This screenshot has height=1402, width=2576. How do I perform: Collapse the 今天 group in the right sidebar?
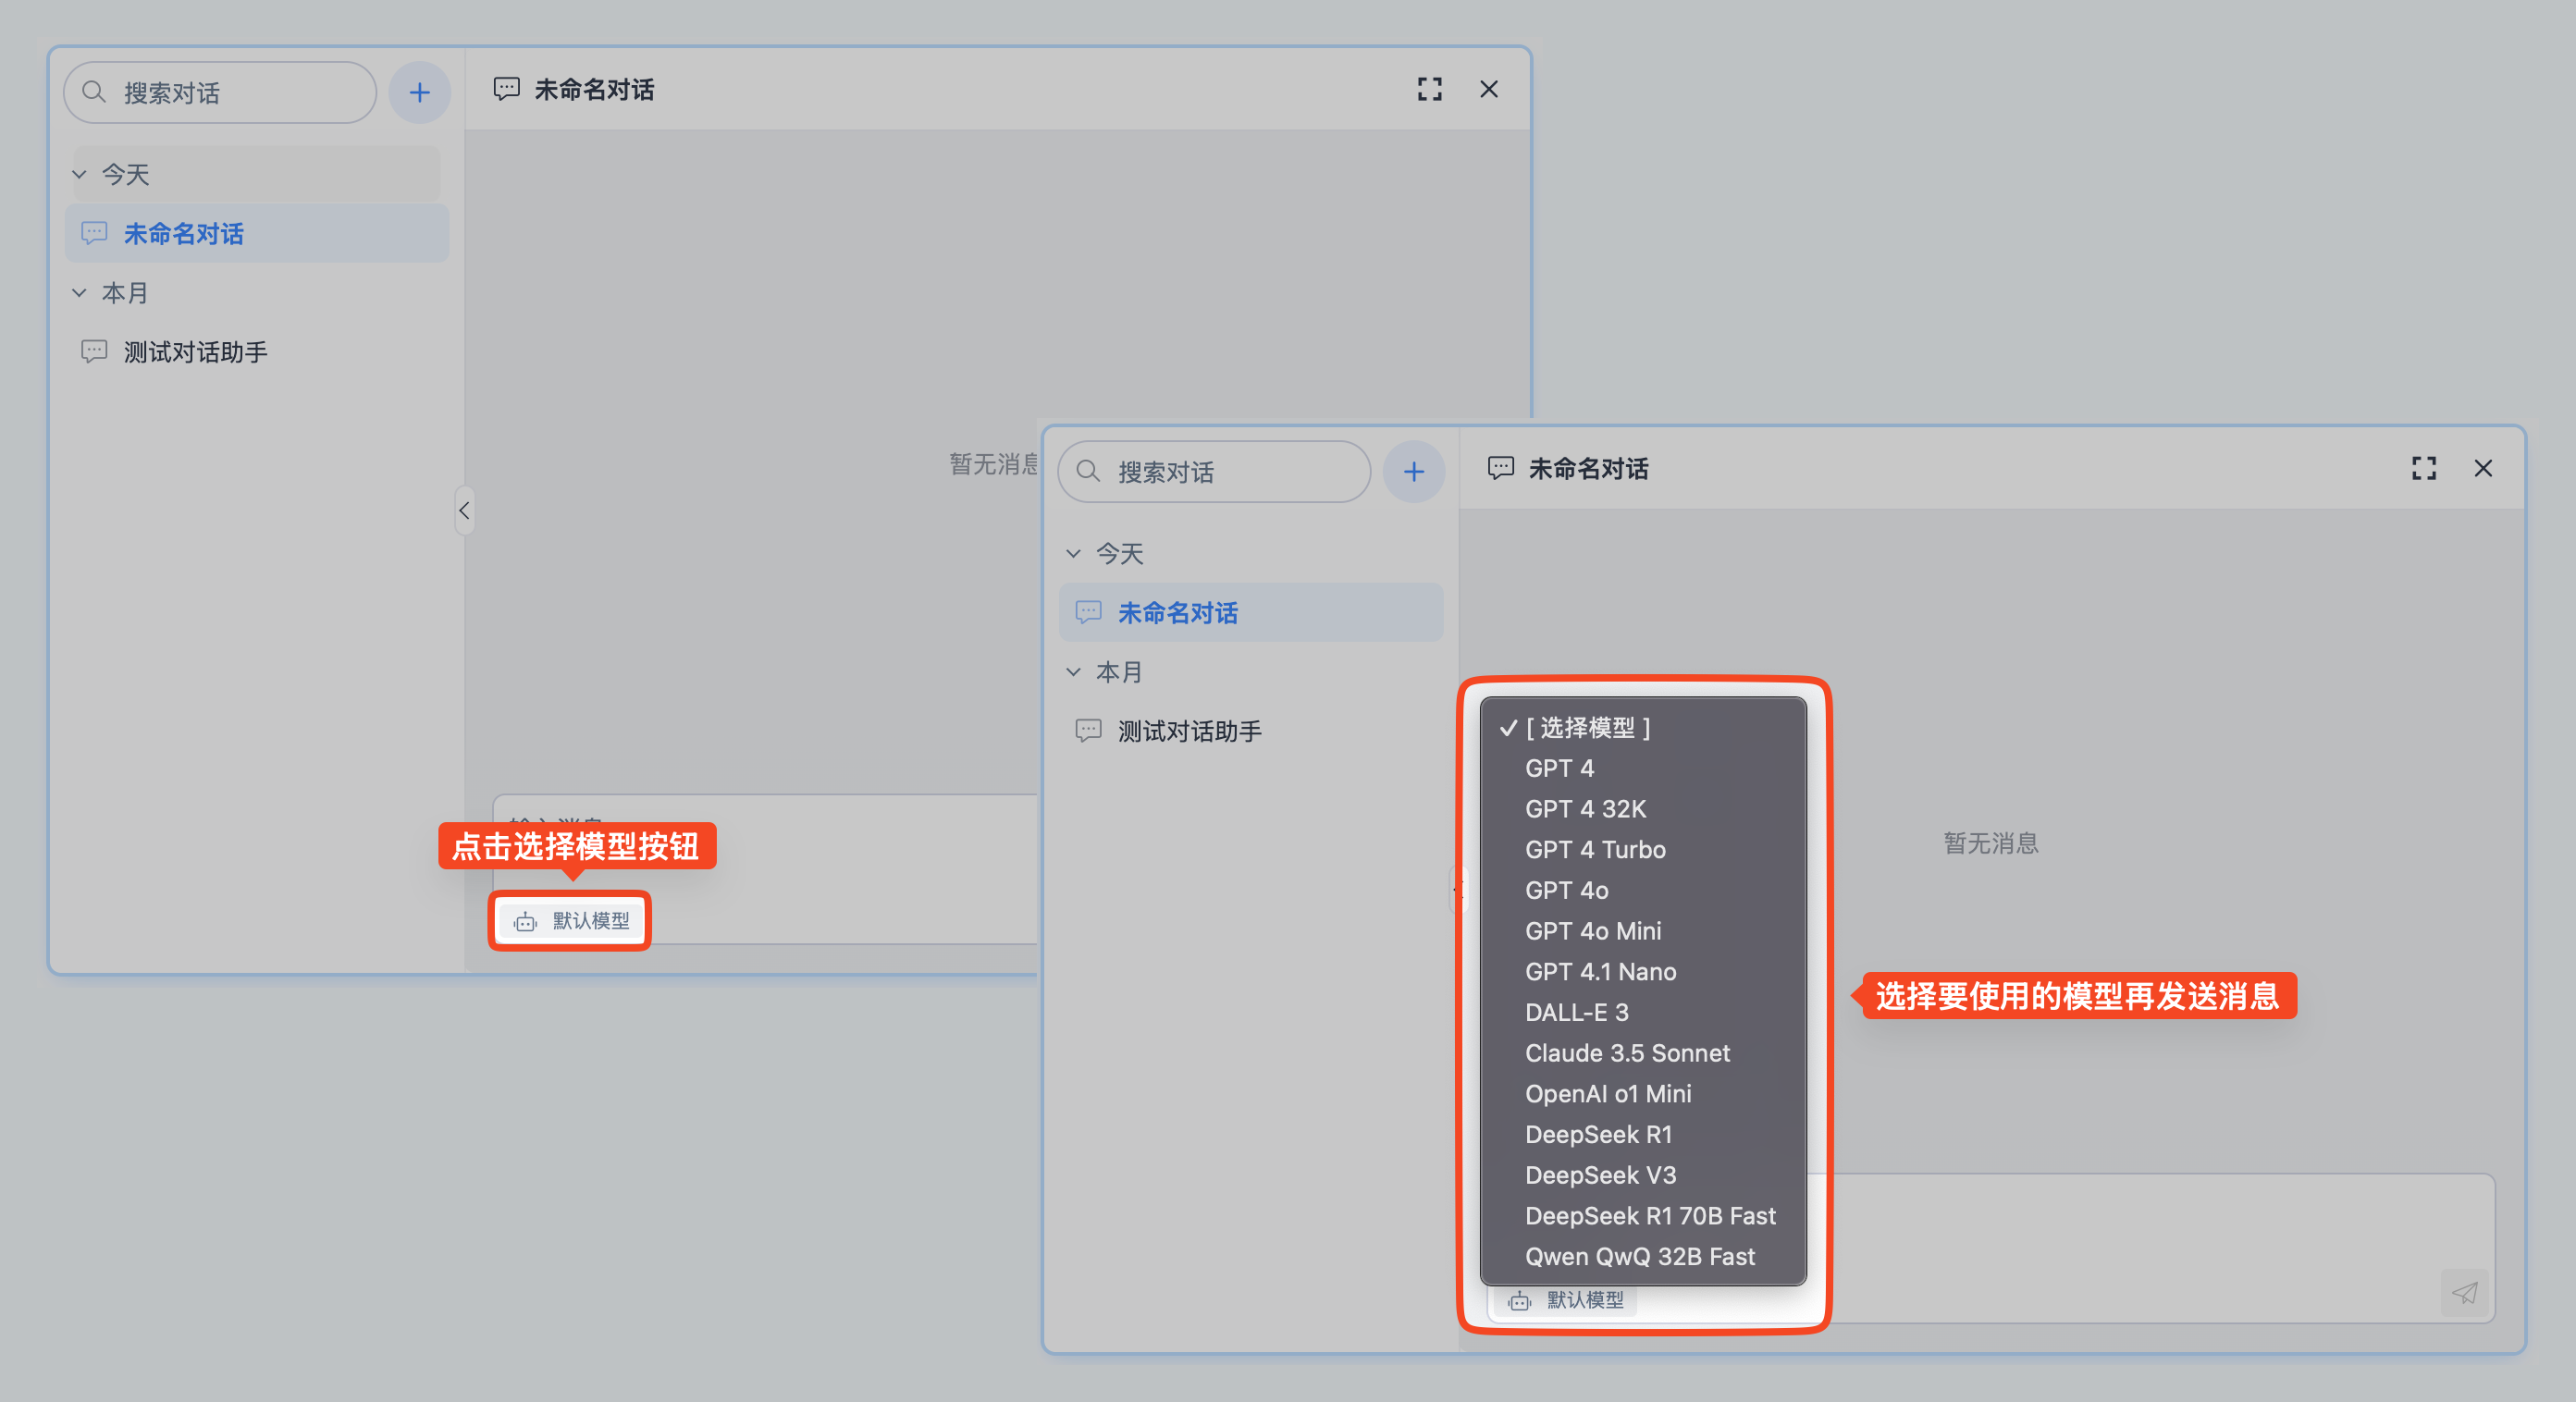(x=1074, y=553)
